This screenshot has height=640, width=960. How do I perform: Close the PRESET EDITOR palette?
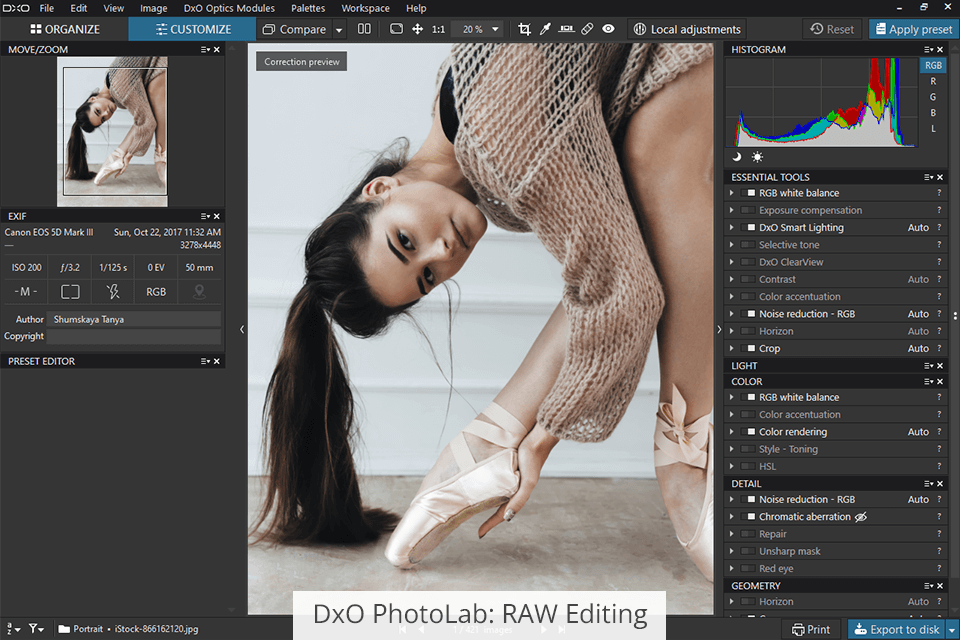(x=217, y=361)
